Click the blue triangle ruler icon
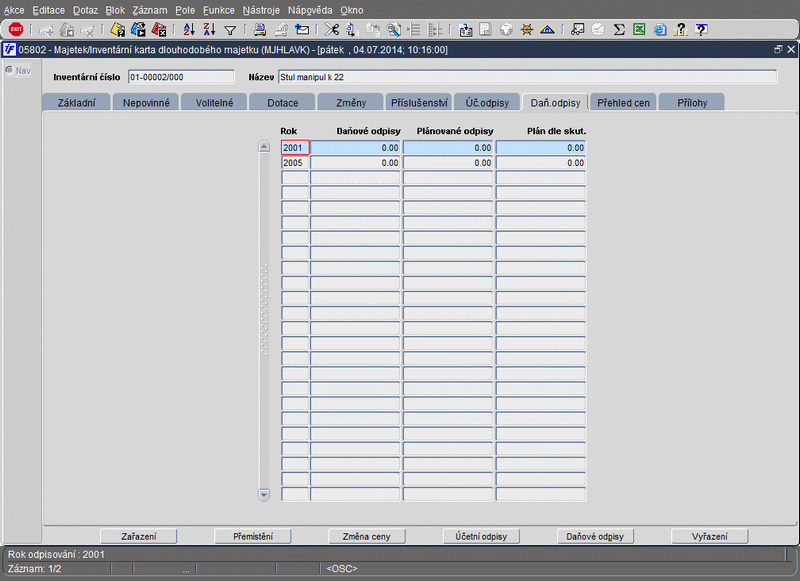The image size is (800, 581). tap(547, 30)
